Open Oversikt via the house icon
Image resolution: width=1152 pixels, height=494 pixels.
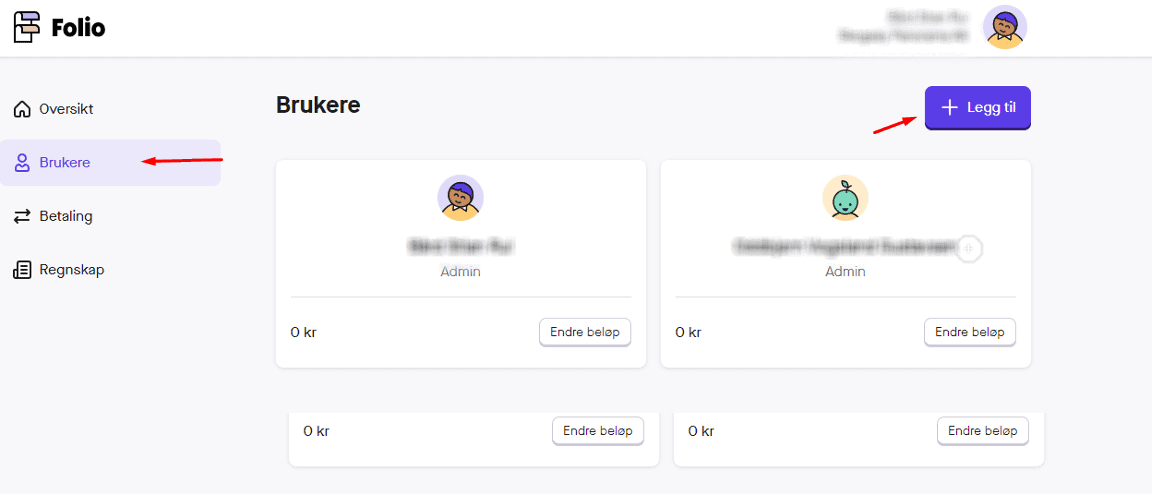pos(22,109)
